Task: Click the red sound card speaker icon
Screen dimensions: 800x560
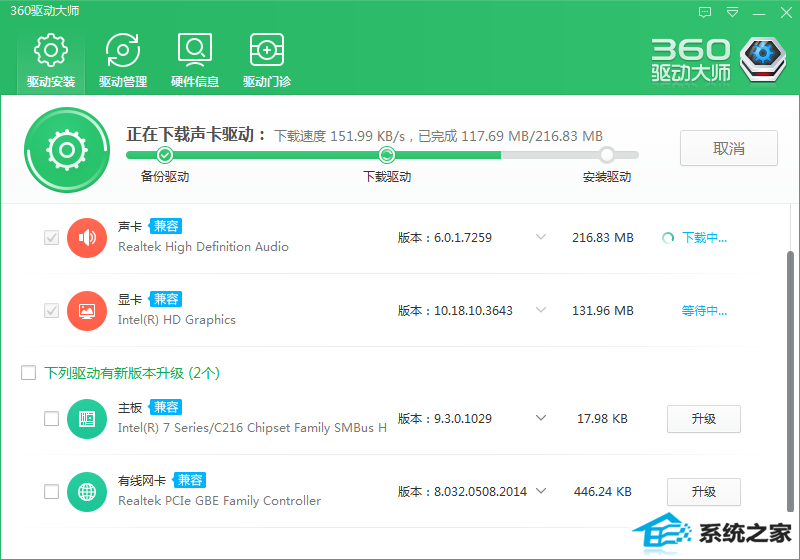Action: tap(87, 238)
